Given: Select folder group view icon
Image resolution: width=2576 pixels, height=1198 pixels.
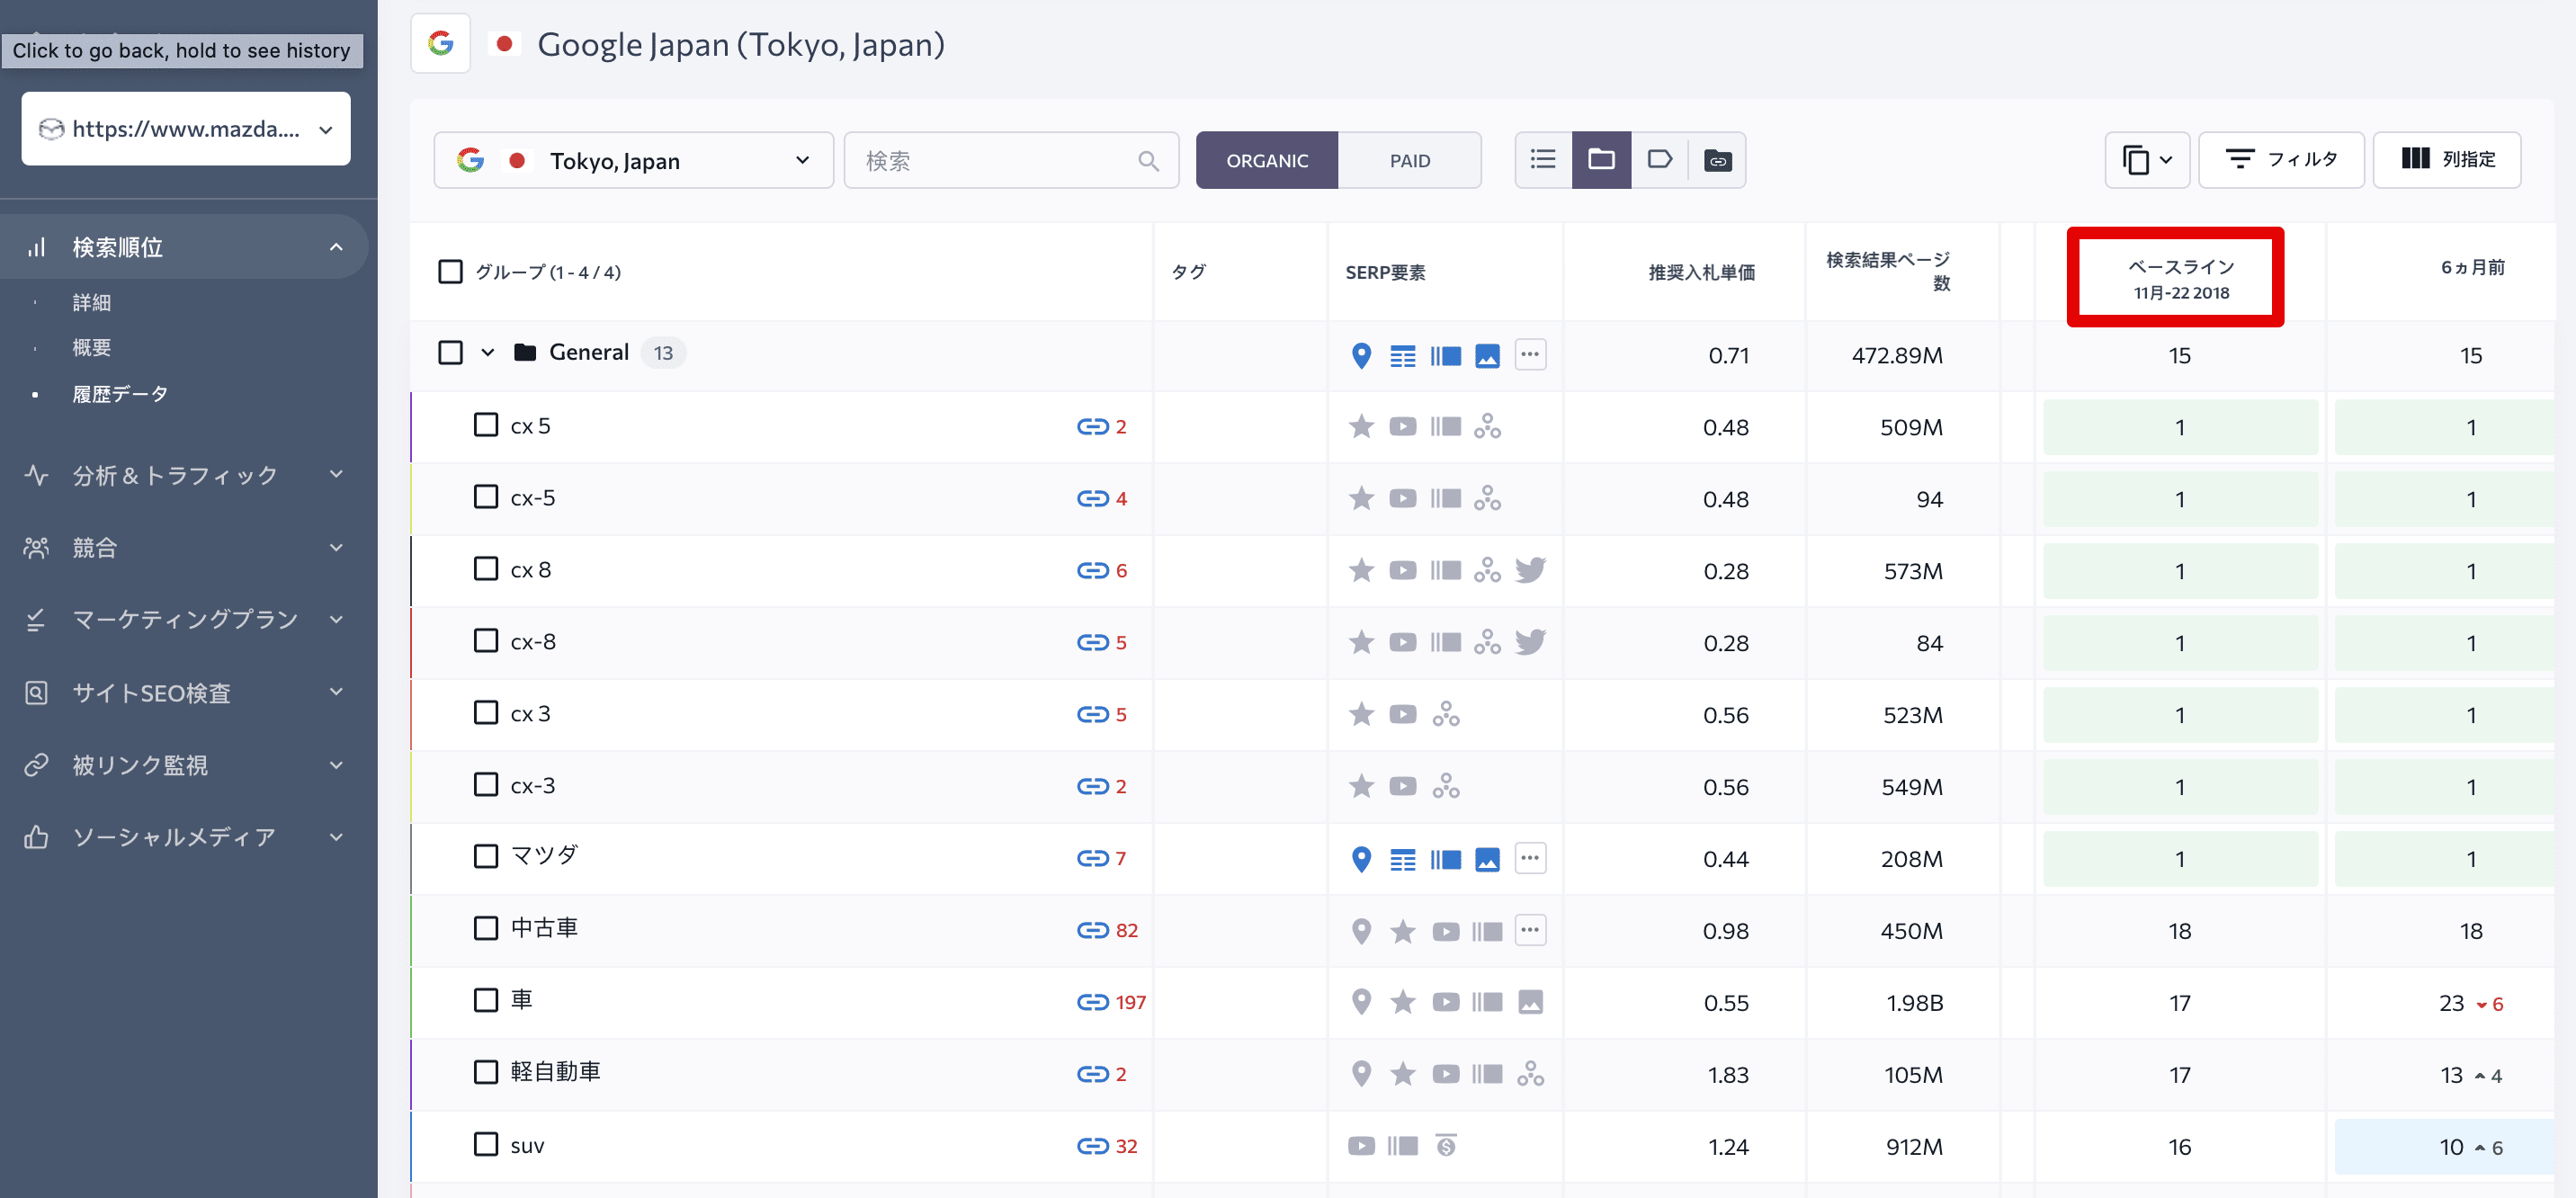Looking at the screenshot, I should tap(1601, 160).
